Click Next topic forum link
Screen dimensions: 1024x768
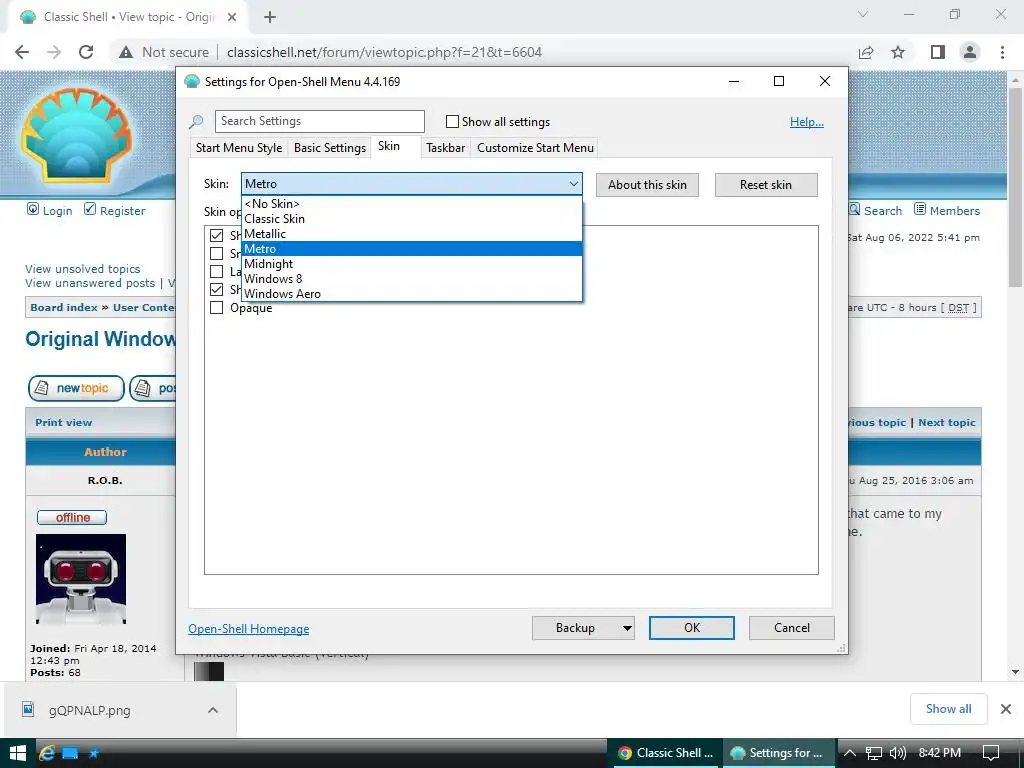947,423
